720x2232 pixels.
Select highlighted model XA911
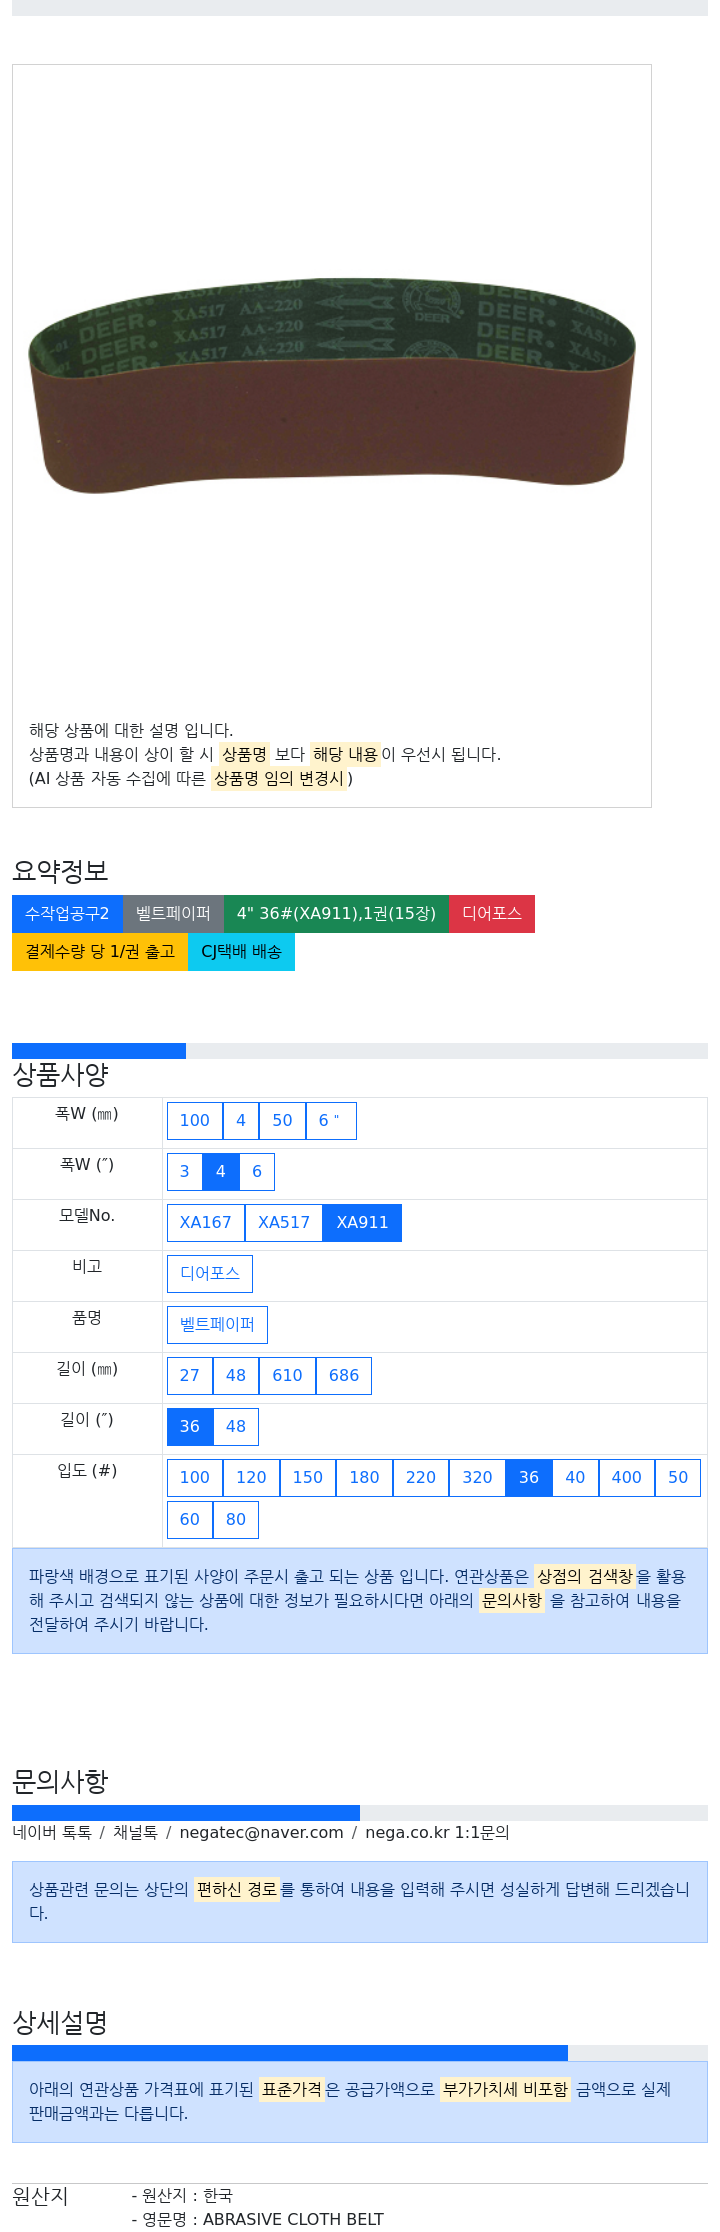[x=362, y=1223]
